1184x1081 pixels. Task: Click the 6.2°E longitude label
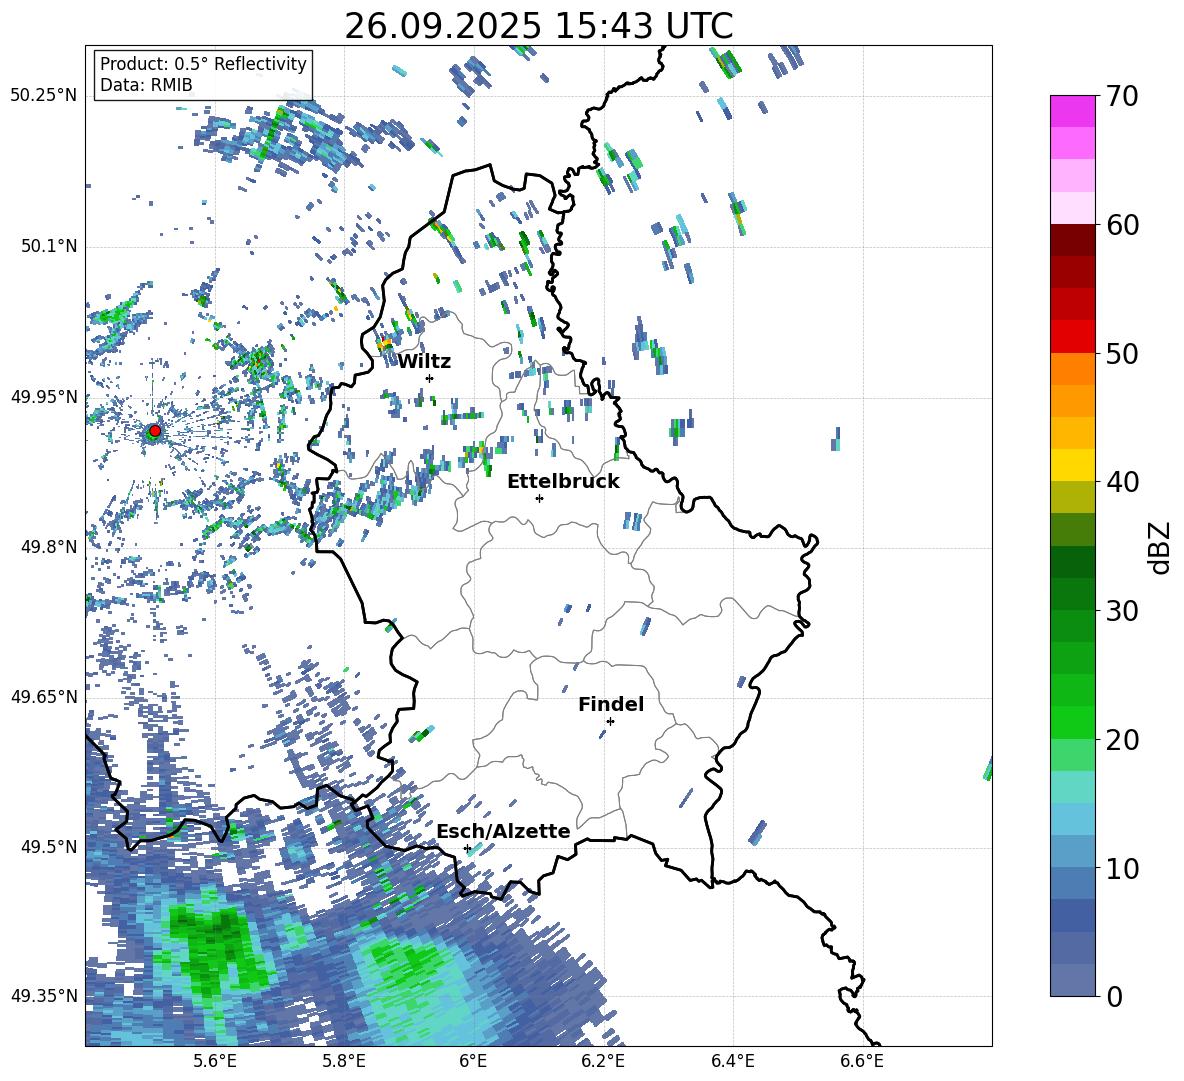603,1061
